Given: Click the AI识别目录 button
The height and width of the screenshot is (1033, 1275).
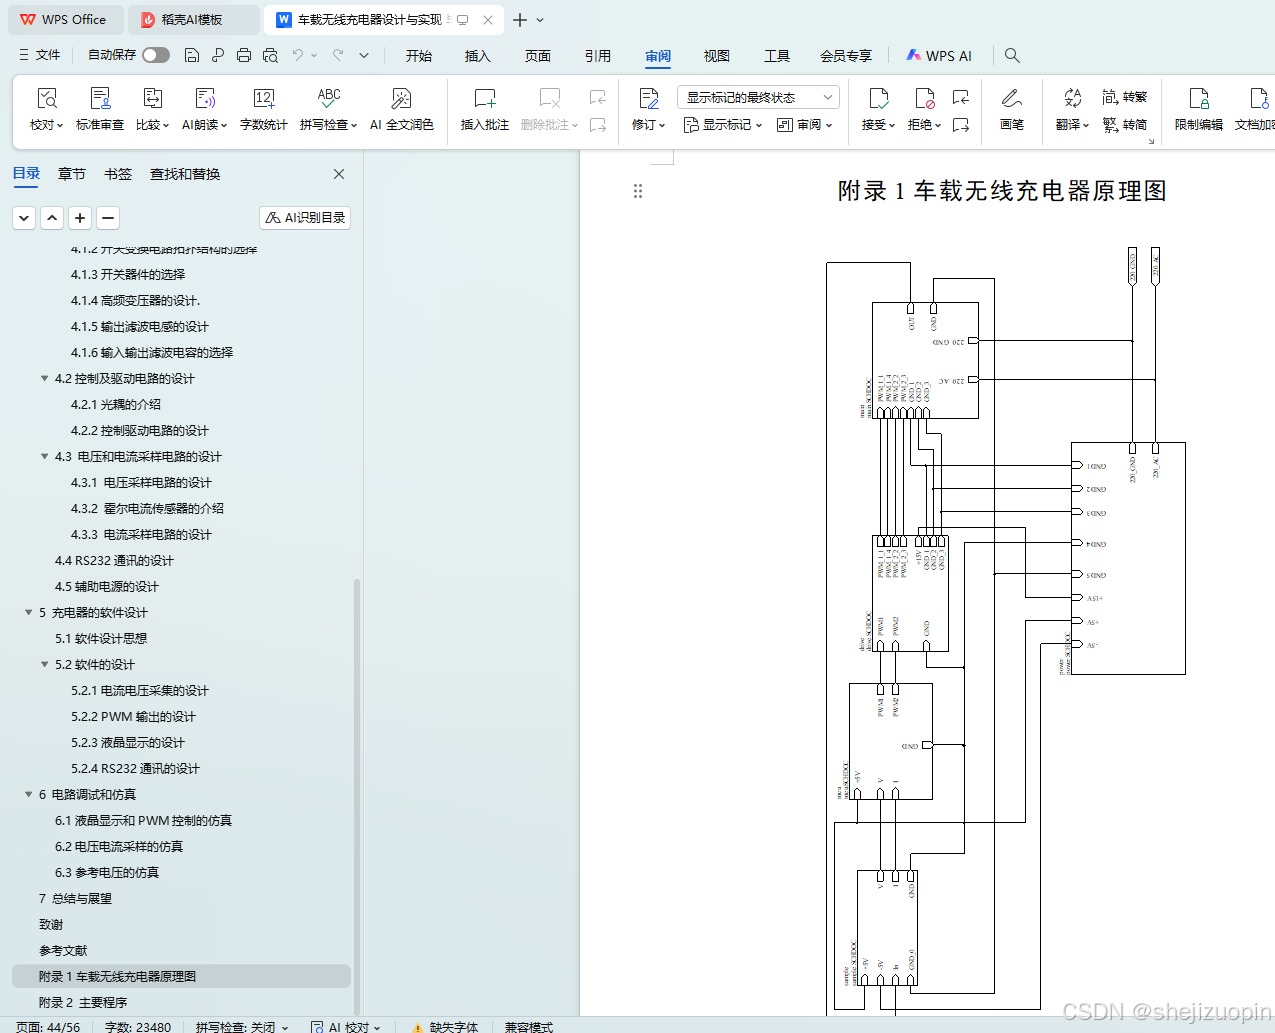Looking at the screenshot, I should click(304, 217).
